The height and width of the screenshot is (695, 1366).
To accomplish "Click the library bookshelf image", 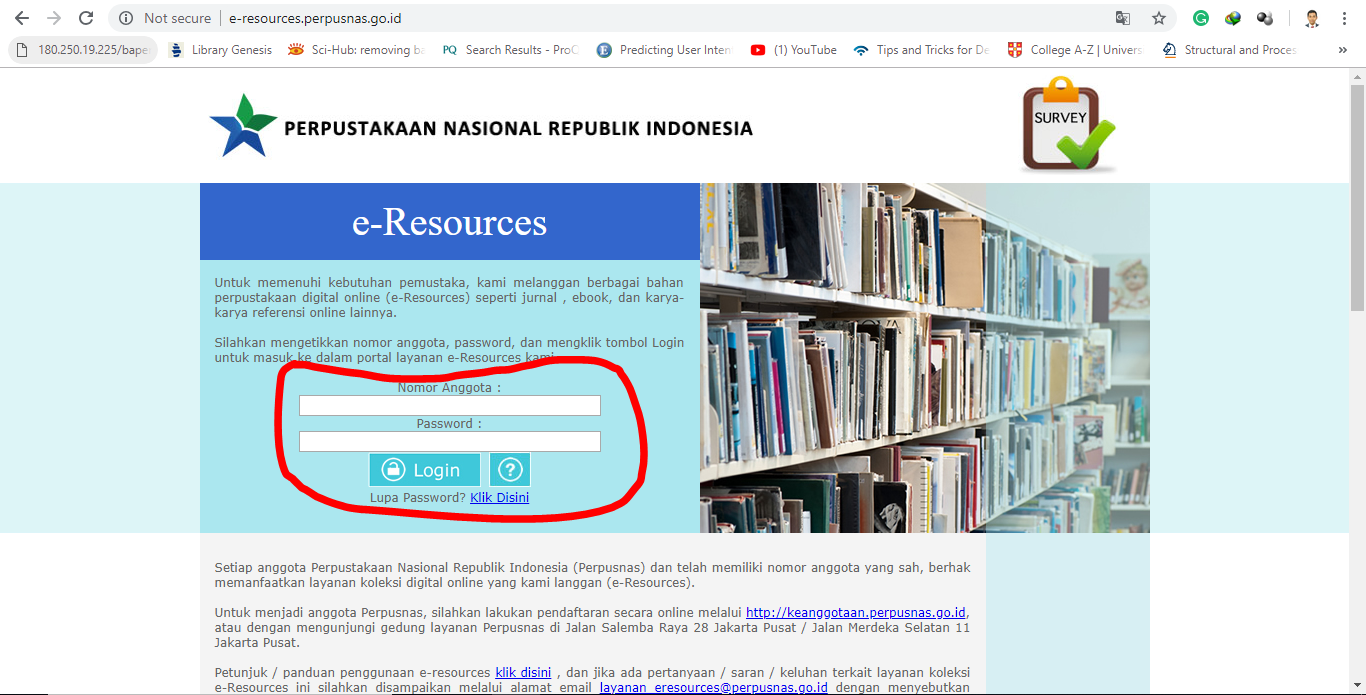I will 925,358.
